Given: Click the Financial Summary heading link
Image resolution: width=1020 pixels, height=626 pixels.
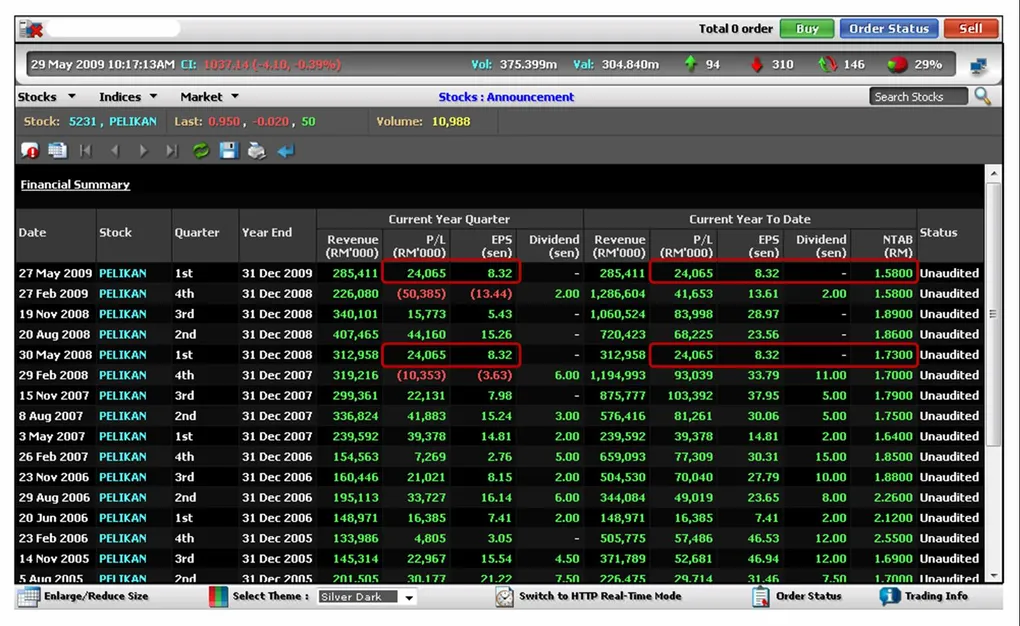Looking at the screenshot, I should click(75, 185).
